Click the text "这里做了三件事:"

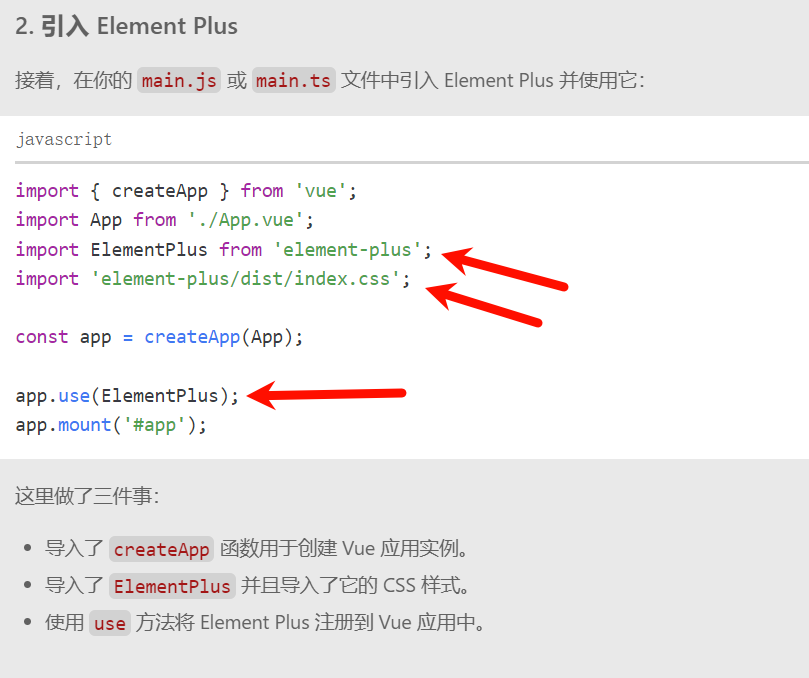coord(87,496)
